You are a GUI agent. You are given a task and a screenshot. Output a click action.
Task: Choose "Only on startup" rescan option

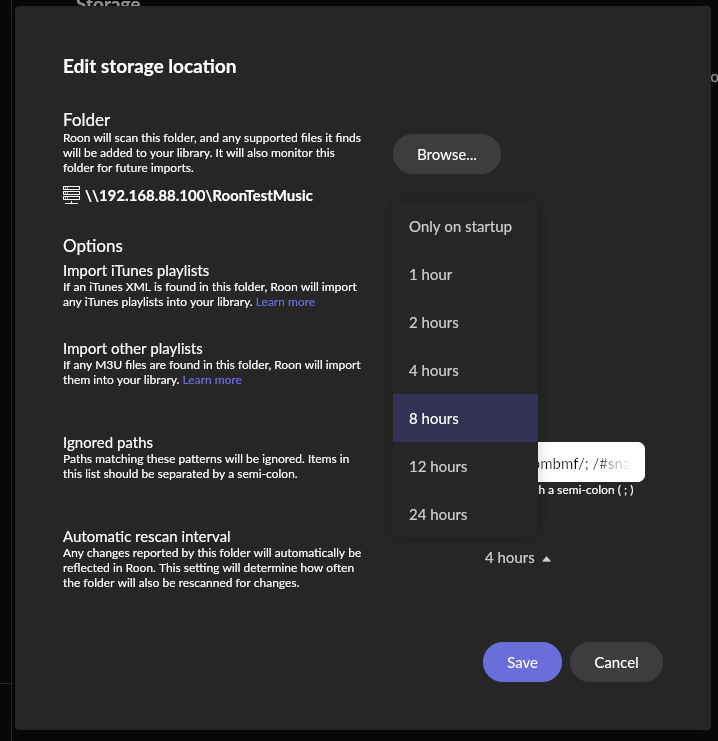click(x=460, y=227)
